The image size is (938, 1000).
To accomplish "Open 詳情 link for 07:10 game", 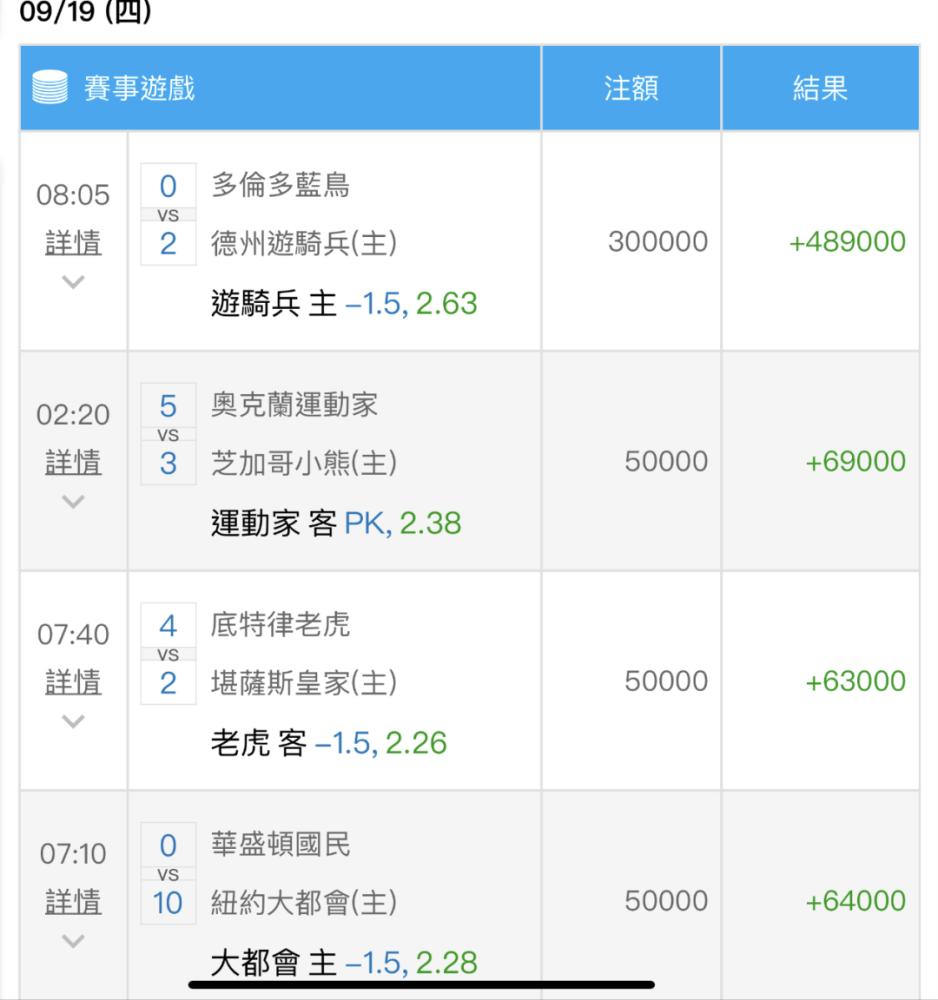I will tap(73, 902).
